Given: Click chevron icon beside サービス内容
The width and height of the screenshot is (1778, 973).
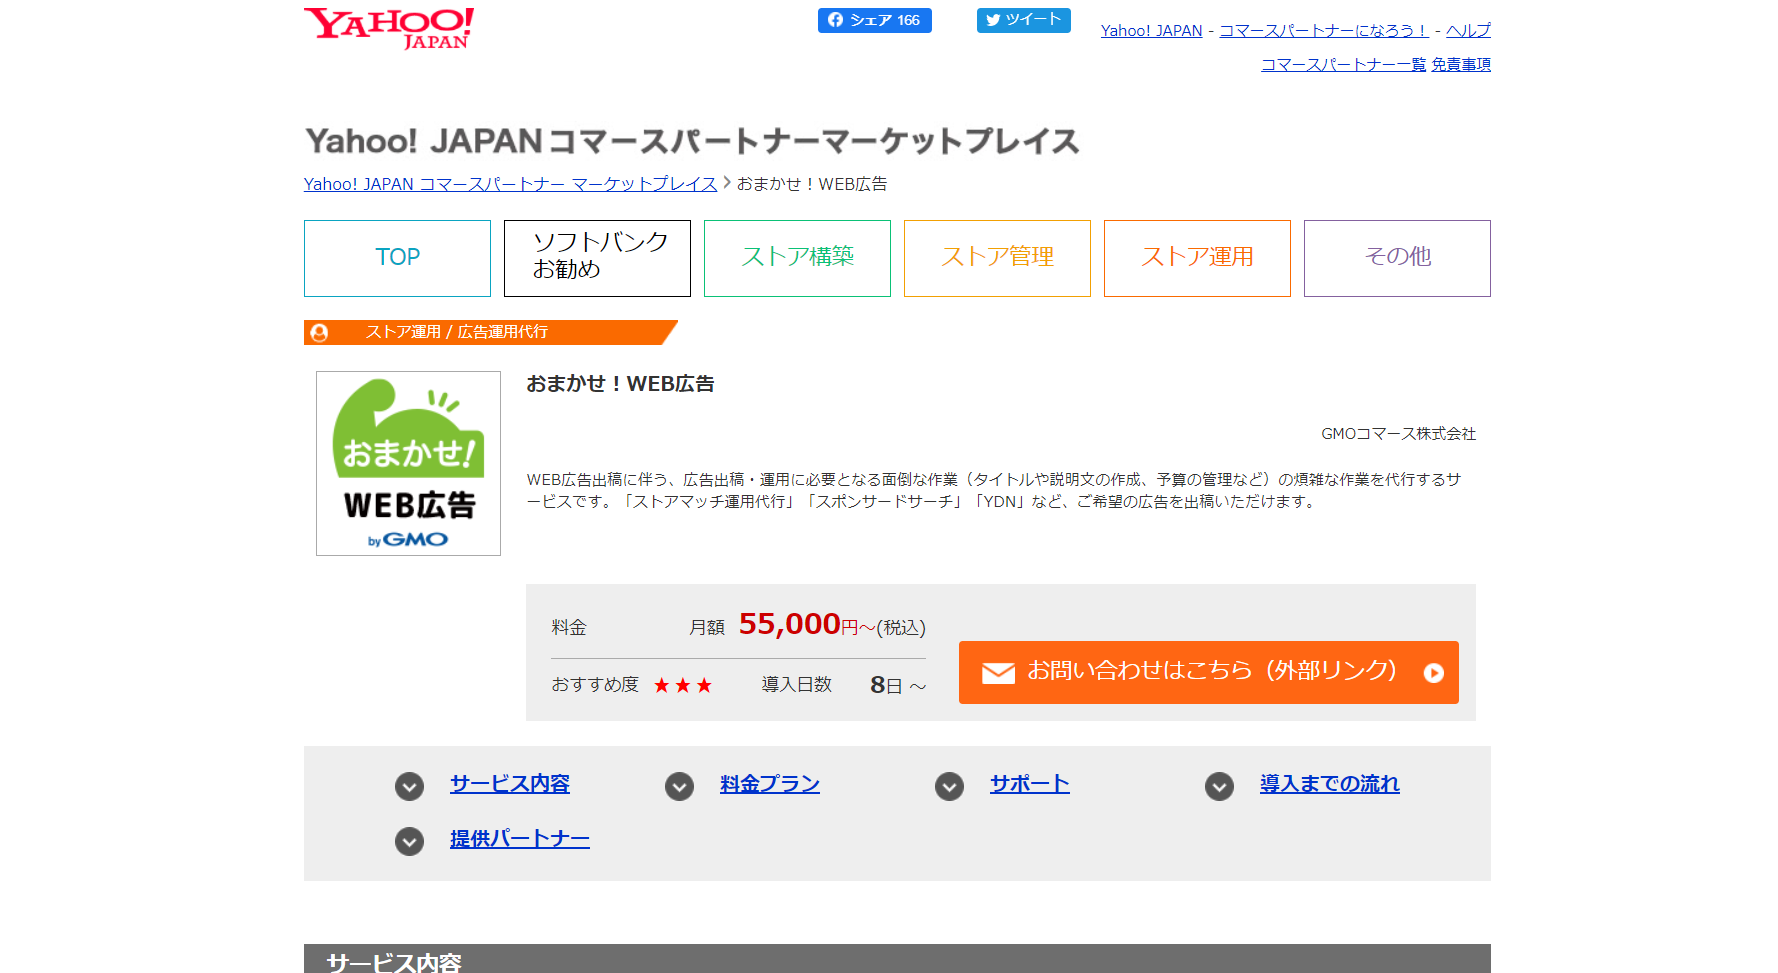Looking at the screenshot, I should point(409,787).
